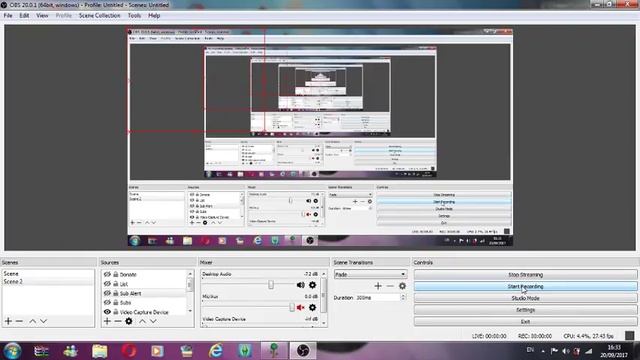Show the Sub Alert source with its eye icon

click(x=107, y=293)
